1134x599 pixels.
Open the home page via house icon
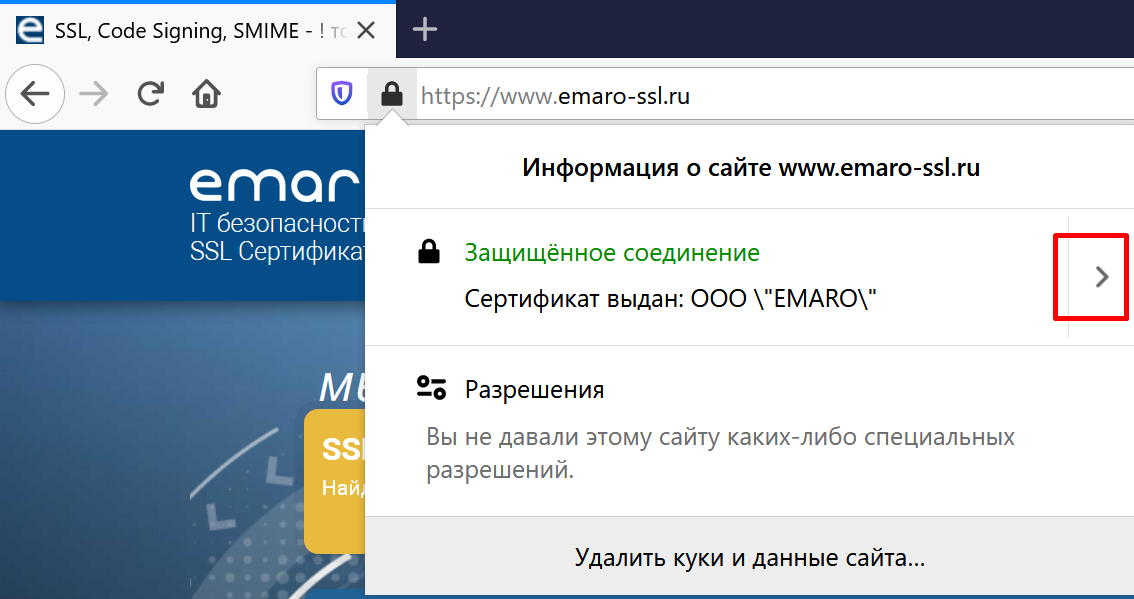206,94
